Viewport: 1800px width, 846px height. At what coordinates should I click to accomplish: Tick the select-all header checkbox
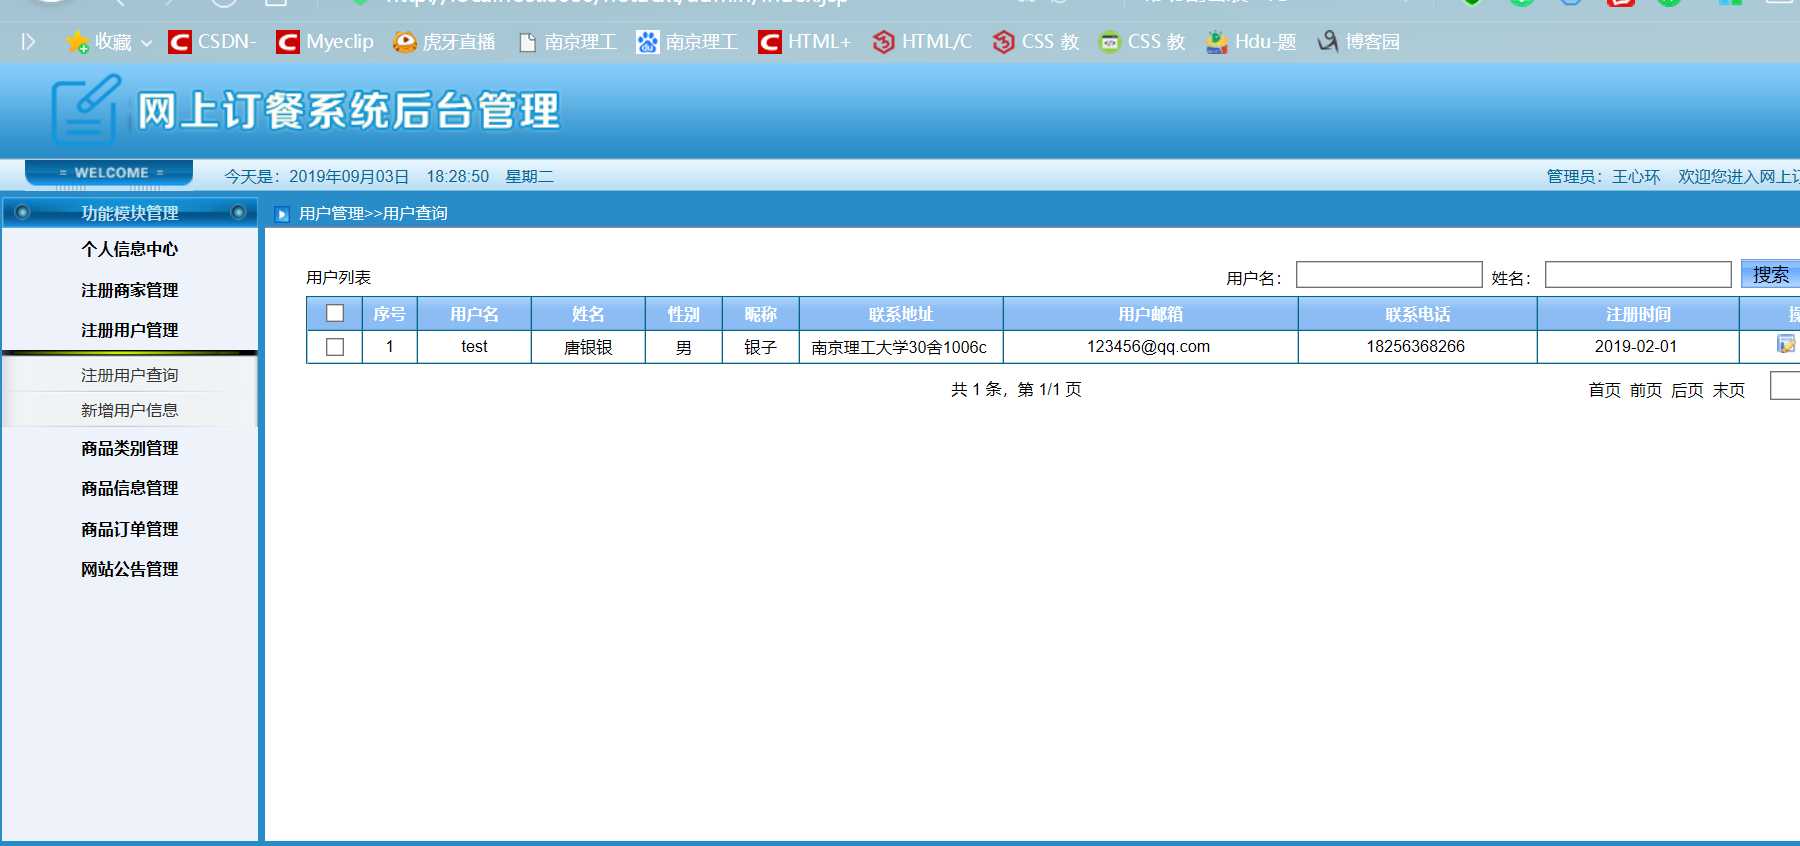click(335, 313)
